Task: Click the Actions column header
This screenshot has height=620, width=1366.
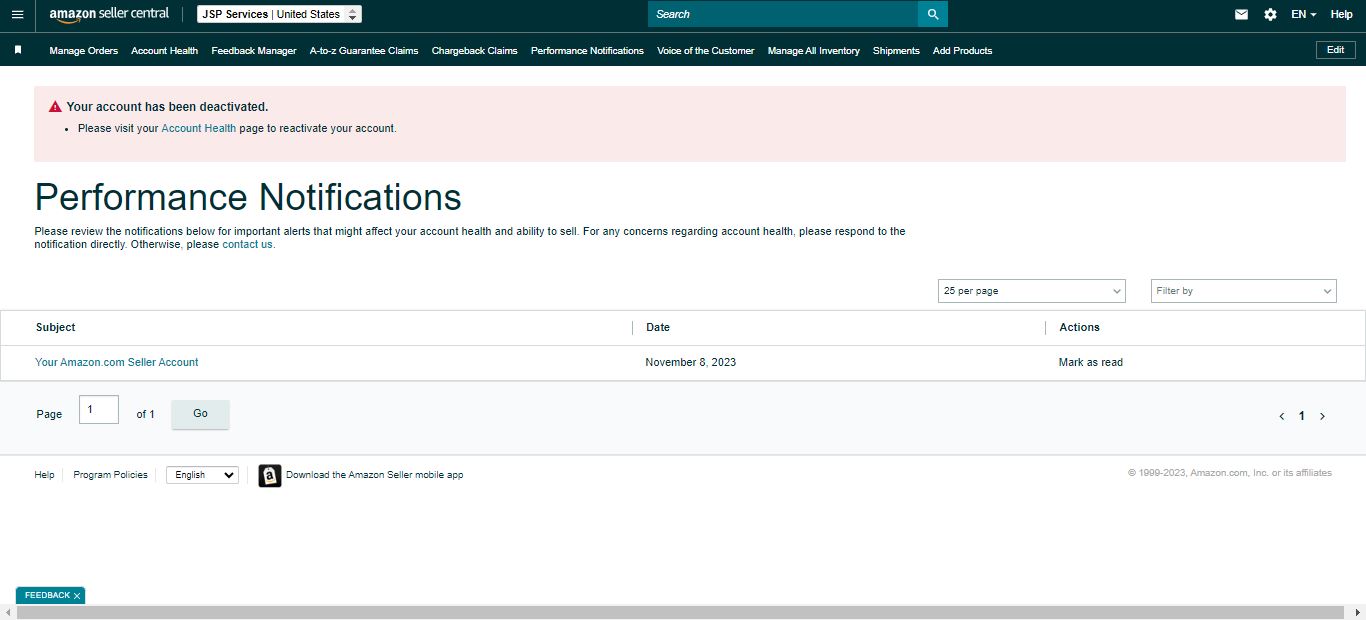Action: [1080, 327]
